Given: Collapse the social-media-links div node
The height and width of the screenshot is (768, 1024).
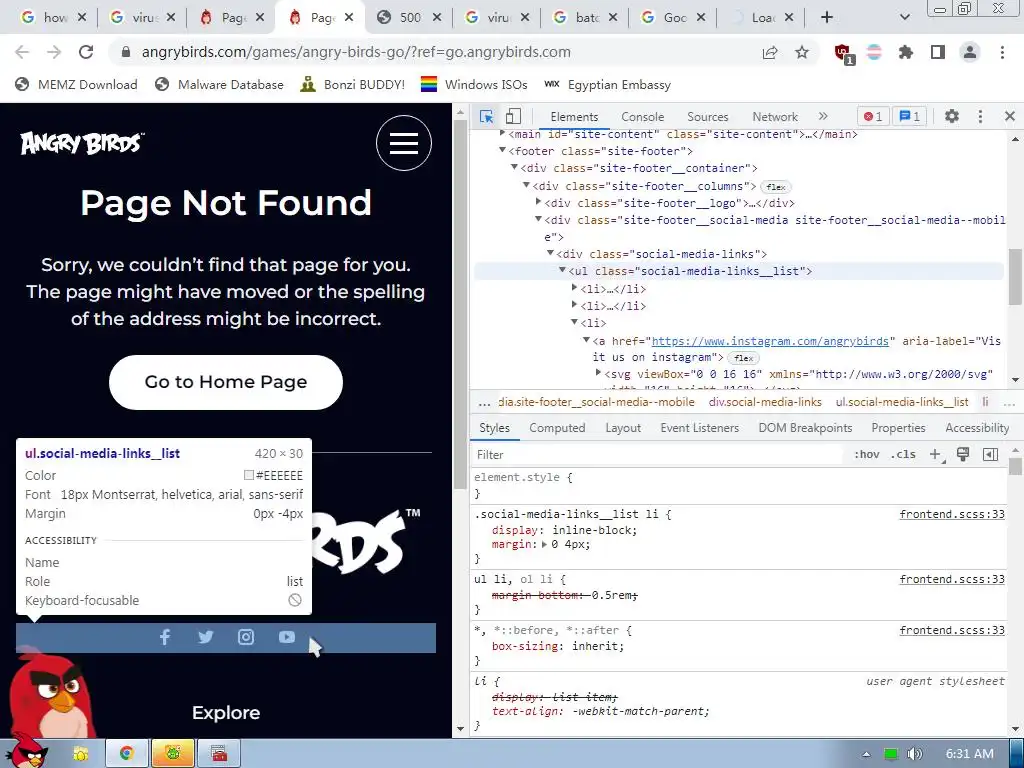Looking at the screenshot, I should (x=550, y=253).
